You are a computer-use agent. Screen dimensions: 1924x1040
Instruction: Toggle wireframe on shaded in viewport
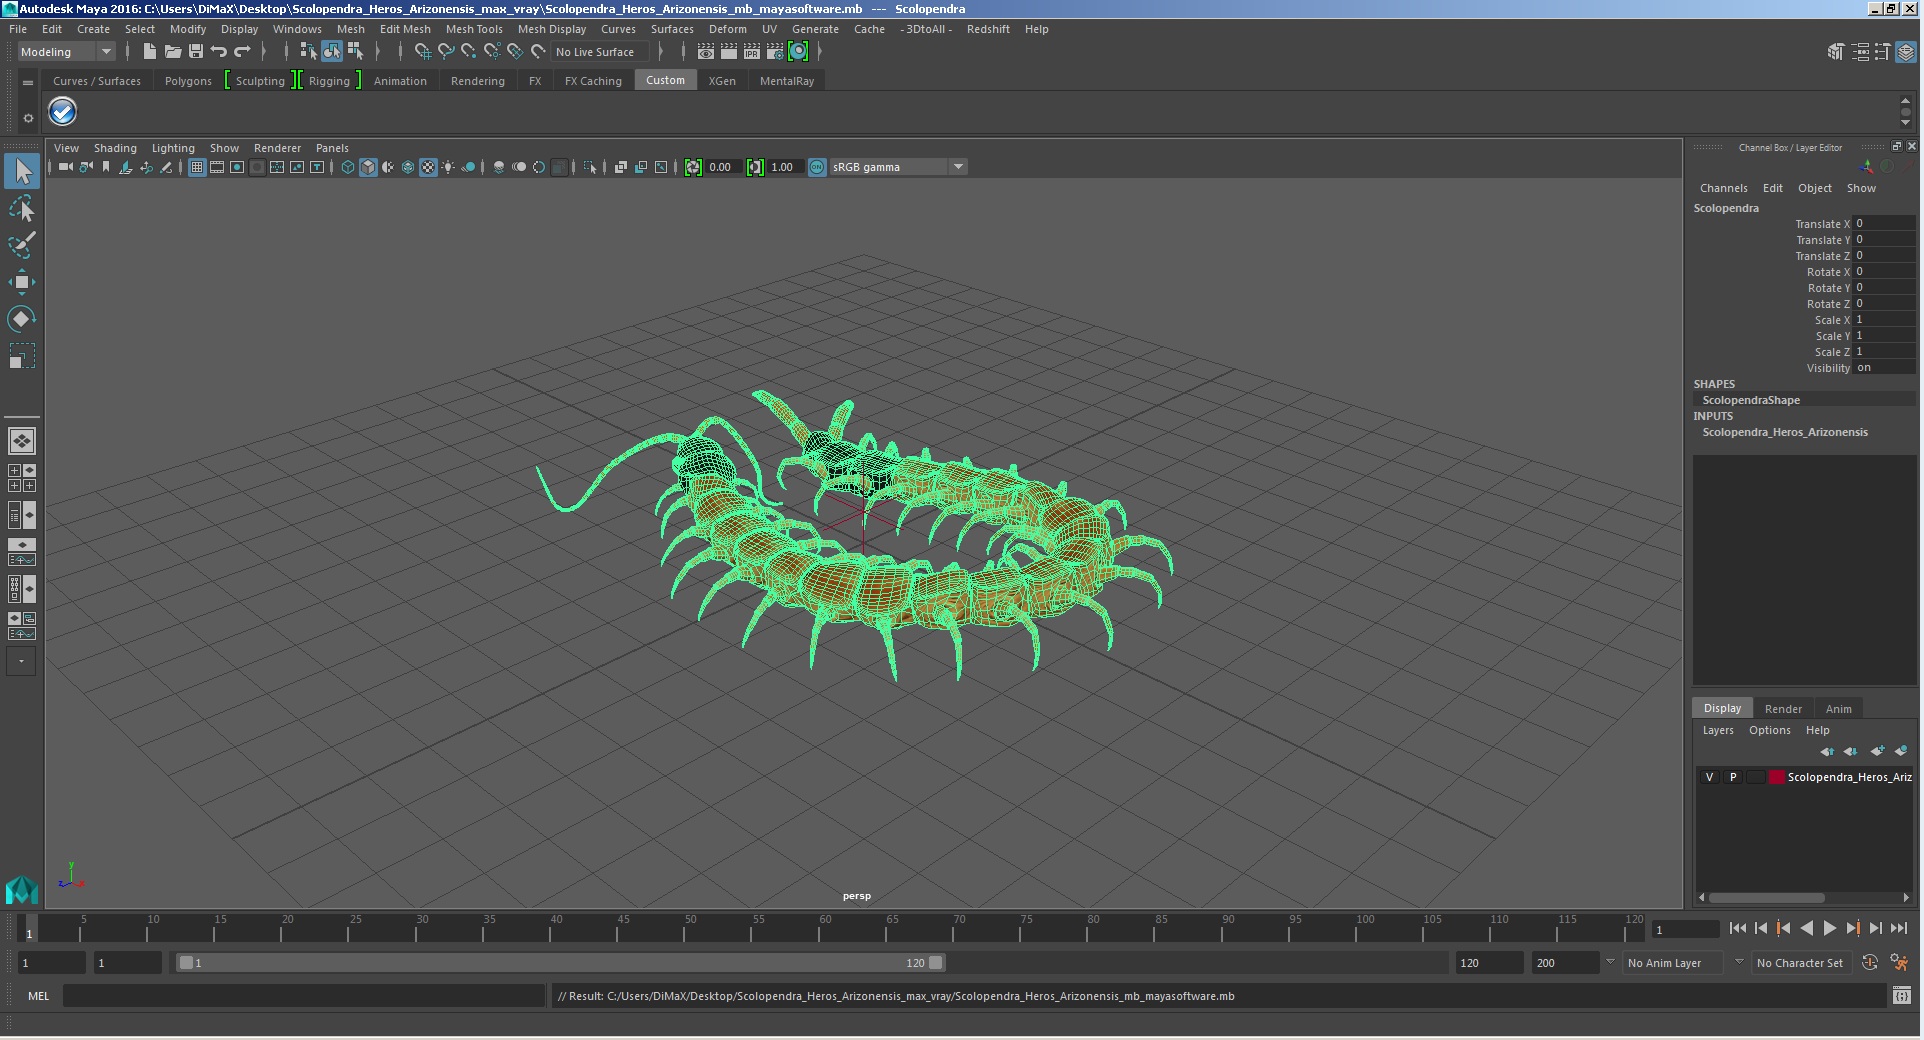[408, 167]
